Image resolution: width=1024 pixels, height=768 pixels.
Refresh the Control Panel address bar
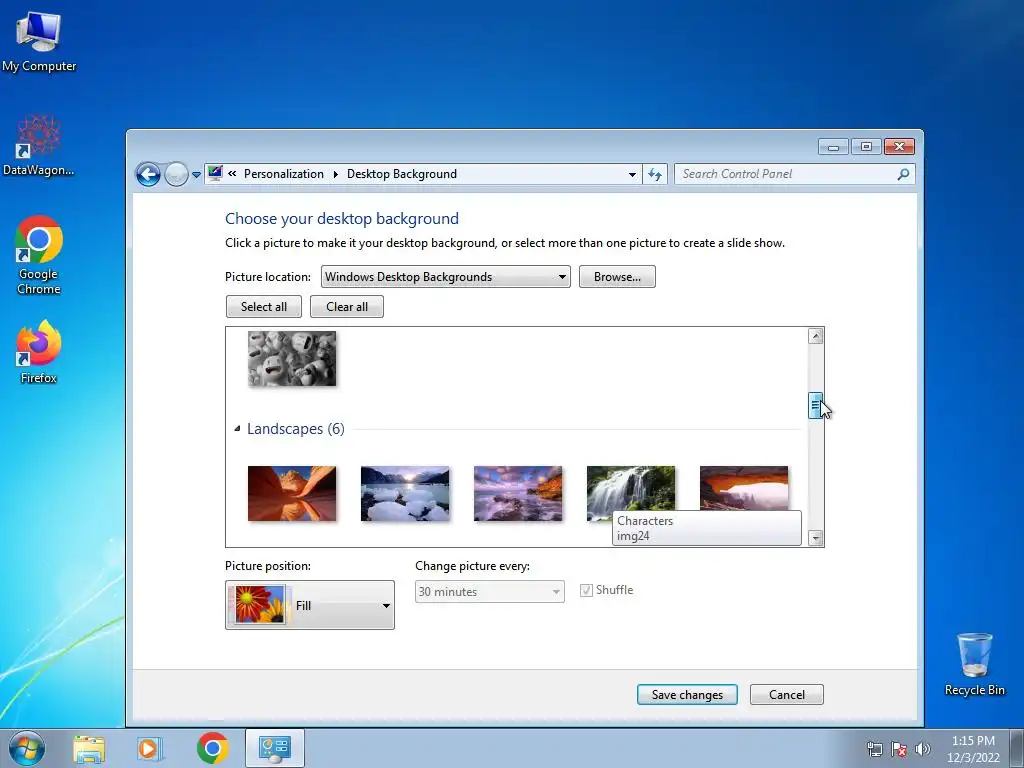tap(655, 174)
